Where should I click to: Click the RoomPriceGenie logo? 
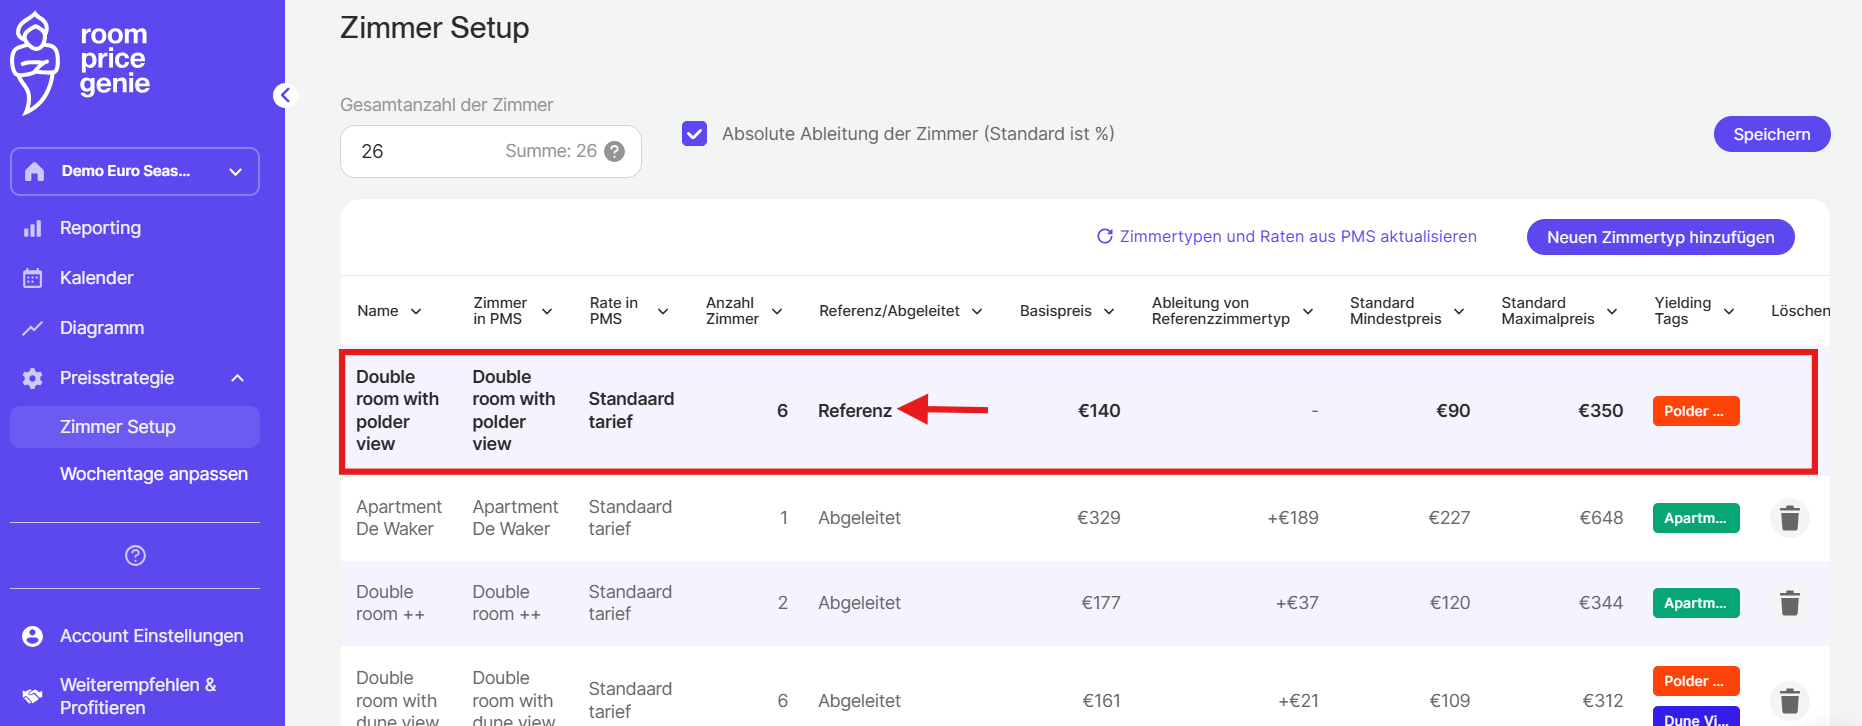80,62
